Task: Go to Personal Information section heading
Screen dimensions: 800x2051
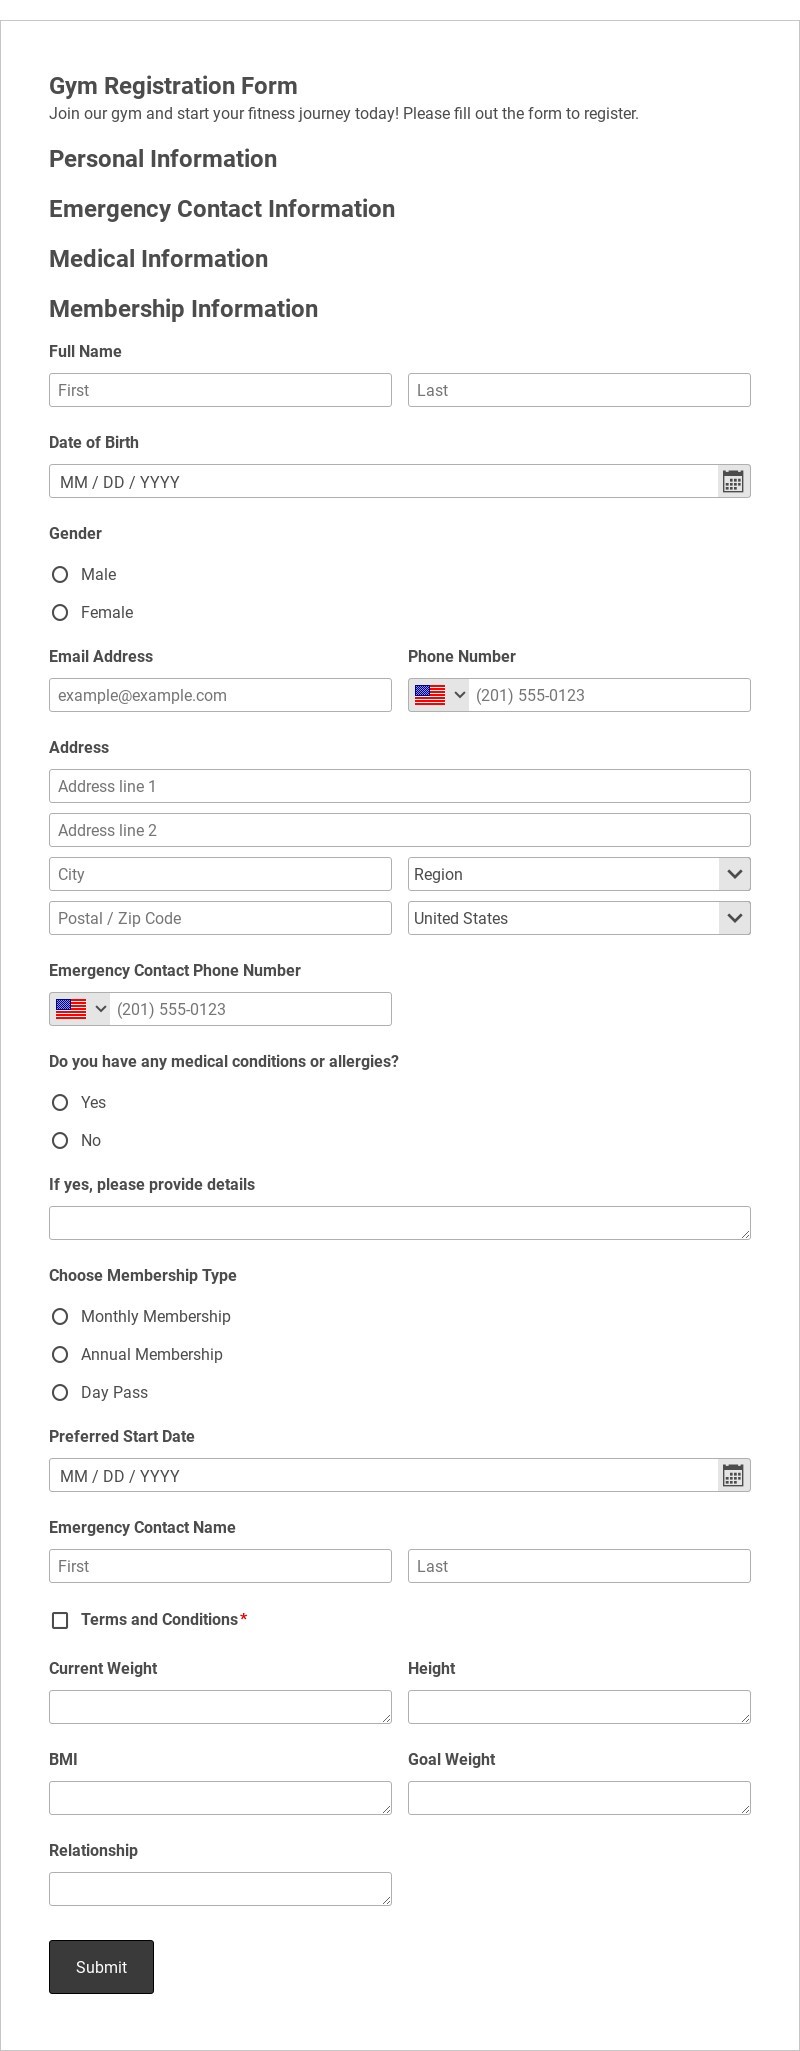Action: tap(163, 159)
